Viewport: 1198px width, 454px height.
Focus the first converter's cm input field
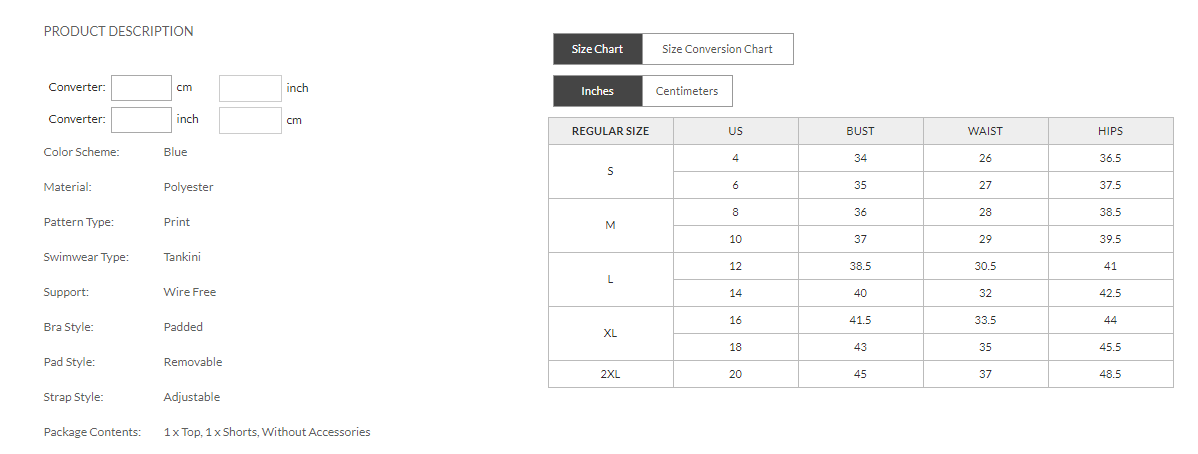pos(141,88)
